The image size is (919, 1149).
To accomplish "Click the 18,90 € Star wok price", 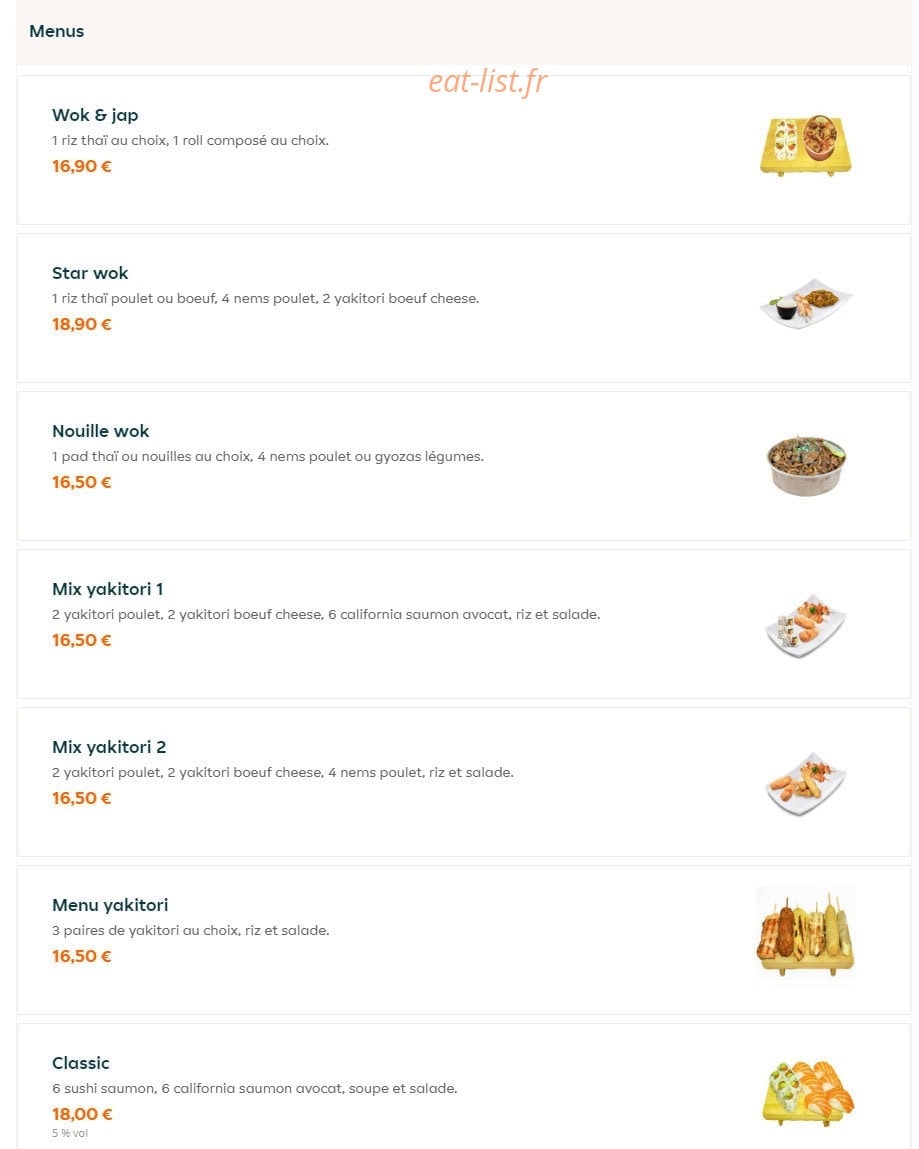I will 81,324.
